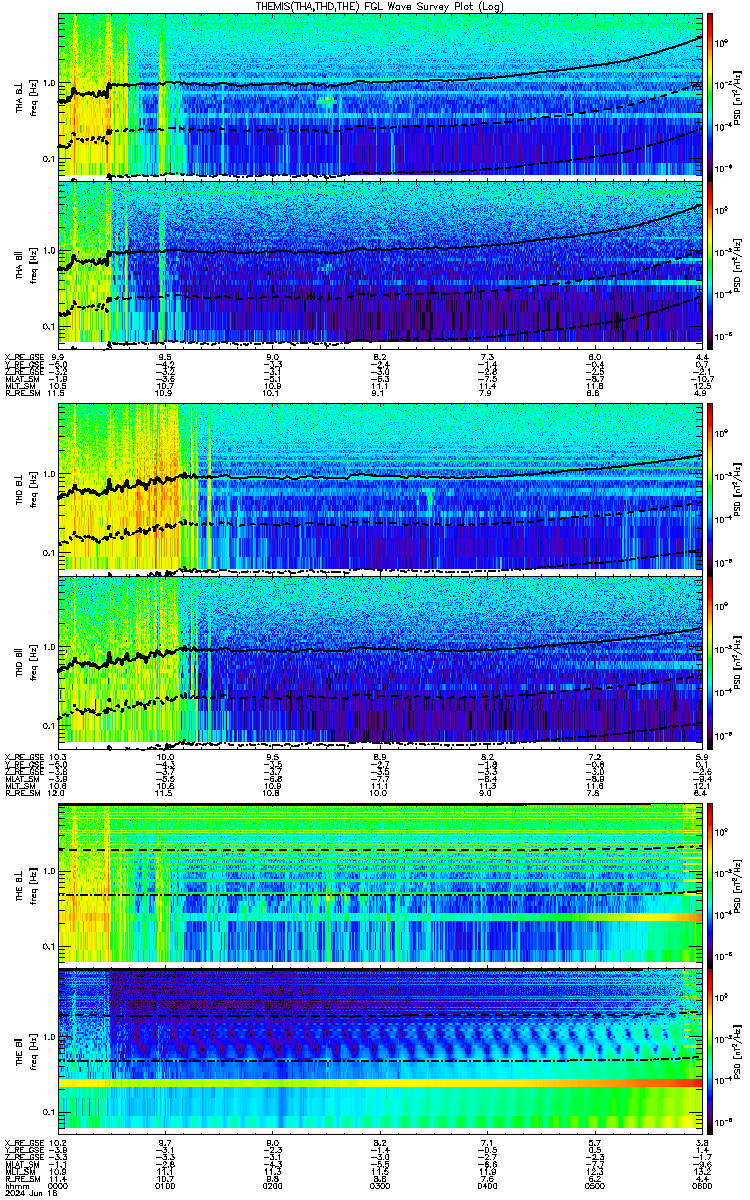Click the PSD color bar beside THD B-perpendicular
The image size is (750, 1200).
click(709, 488)
